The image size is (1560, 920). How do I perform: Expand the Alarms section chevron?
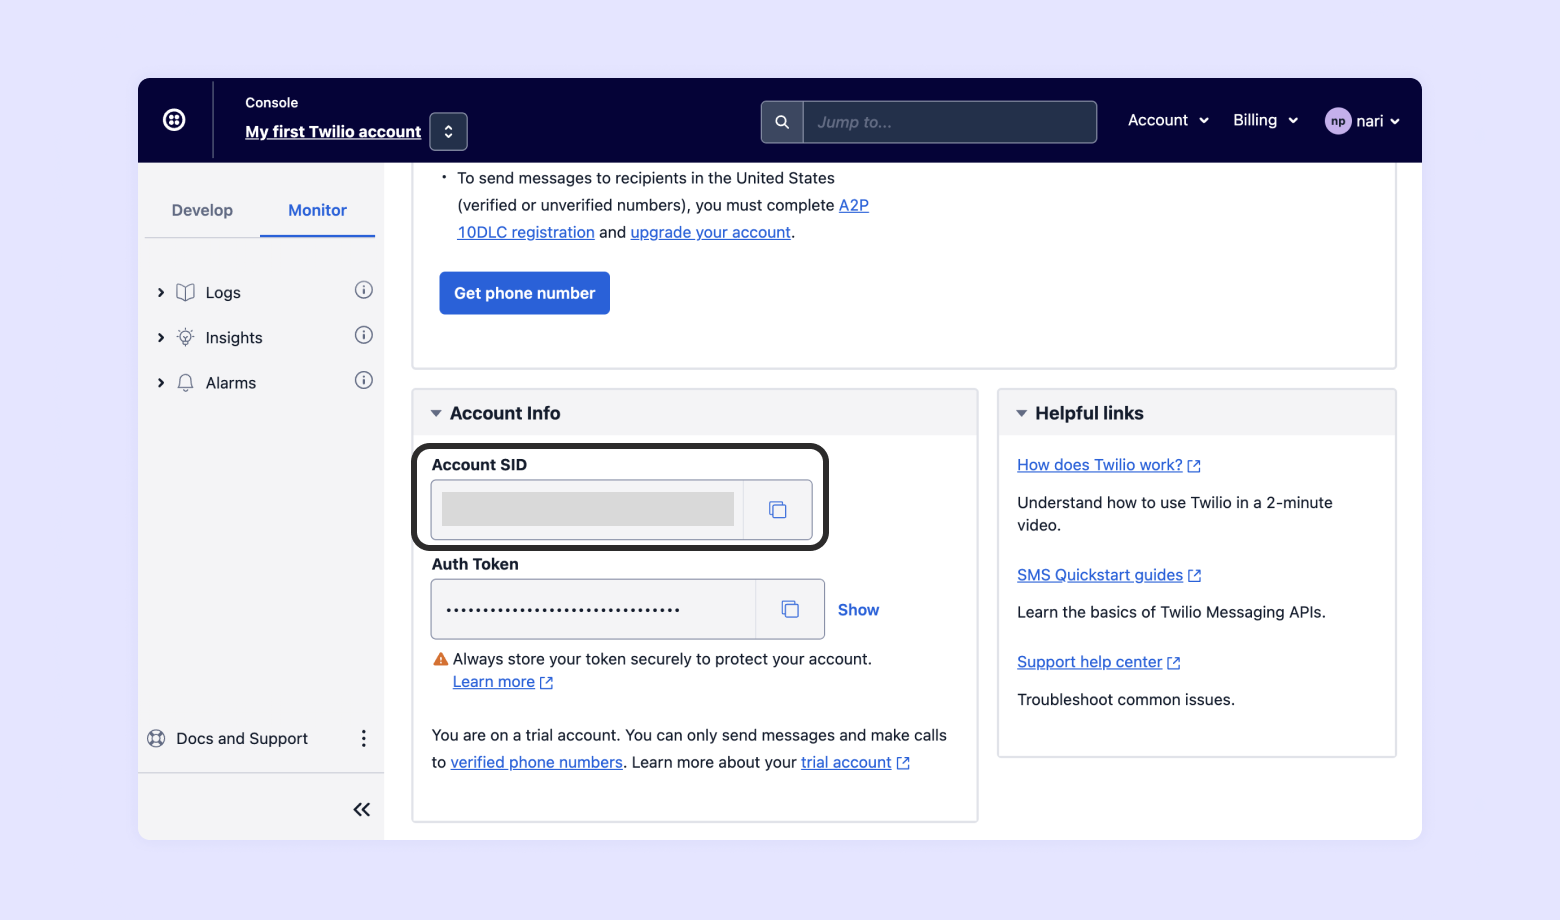point(161,383)
